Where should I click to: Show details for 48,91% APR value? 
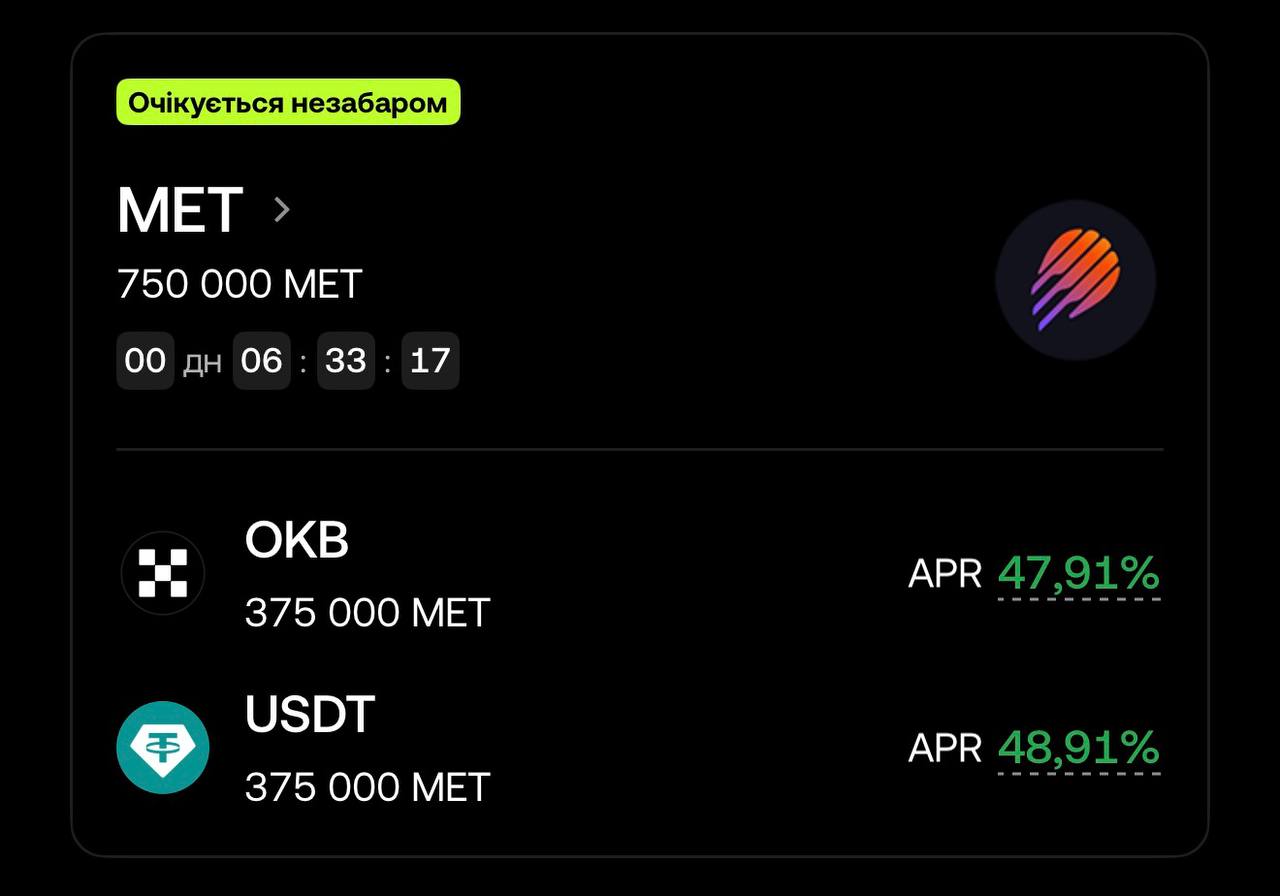tap(1079, 748)
